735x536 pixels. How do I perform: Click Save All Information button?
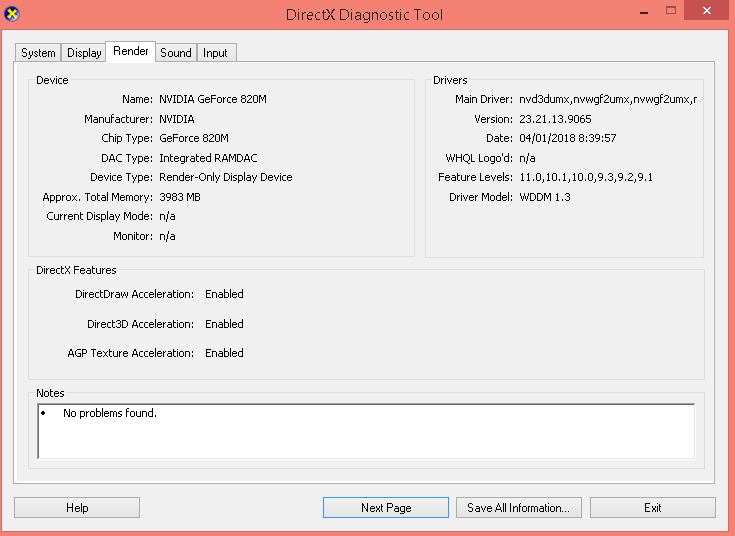point(518,507)
